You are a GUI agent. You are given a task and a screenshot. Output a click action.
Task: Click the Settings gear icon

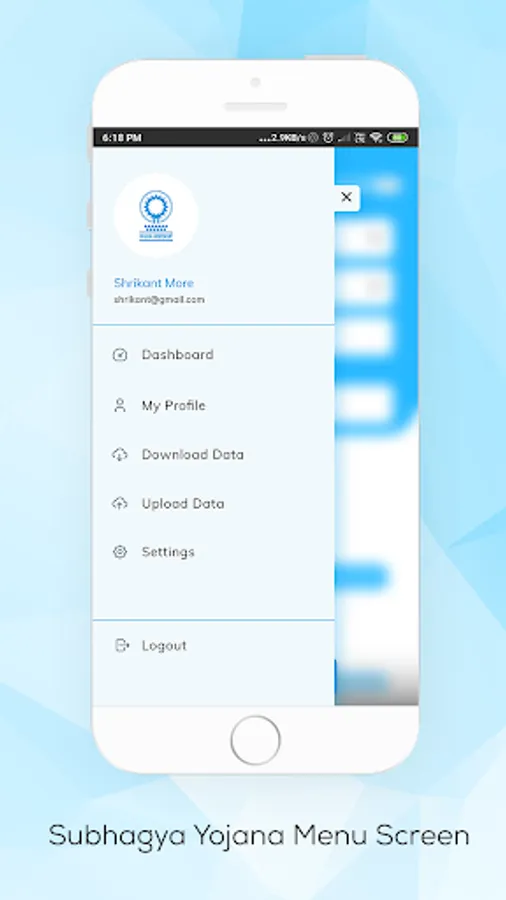click(119, 552)
